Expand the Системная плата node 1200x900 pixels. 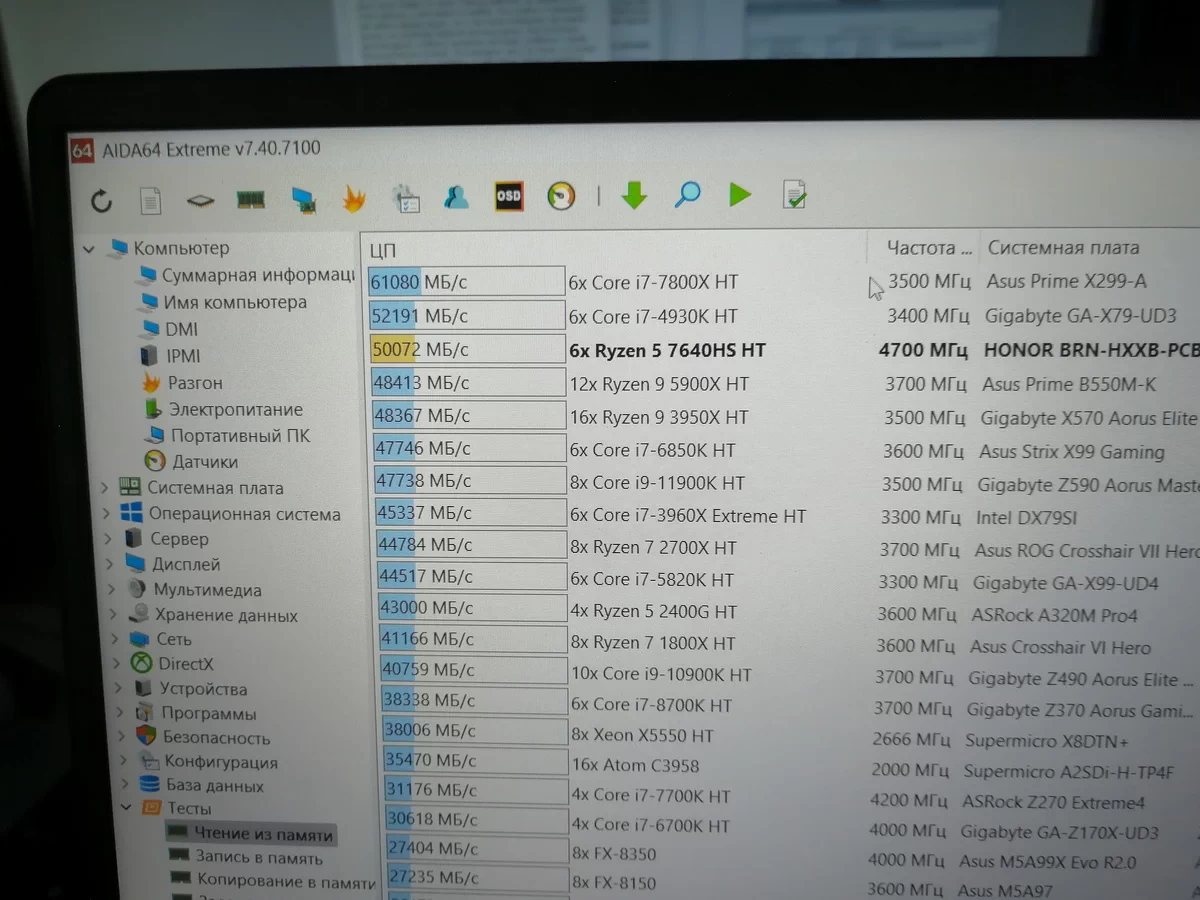[x=105, y=488]
